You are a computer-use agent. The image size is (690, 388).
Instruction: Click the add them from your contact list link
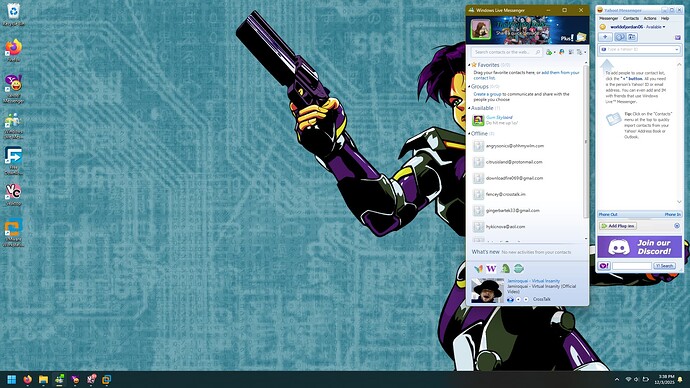point(560,73)
